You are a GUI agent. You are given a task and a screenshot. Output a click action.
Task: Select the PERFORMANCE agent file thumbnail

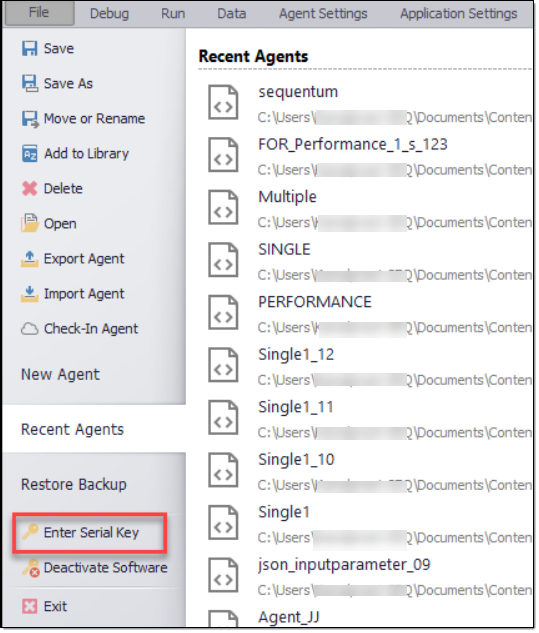[x=223, y=312]
